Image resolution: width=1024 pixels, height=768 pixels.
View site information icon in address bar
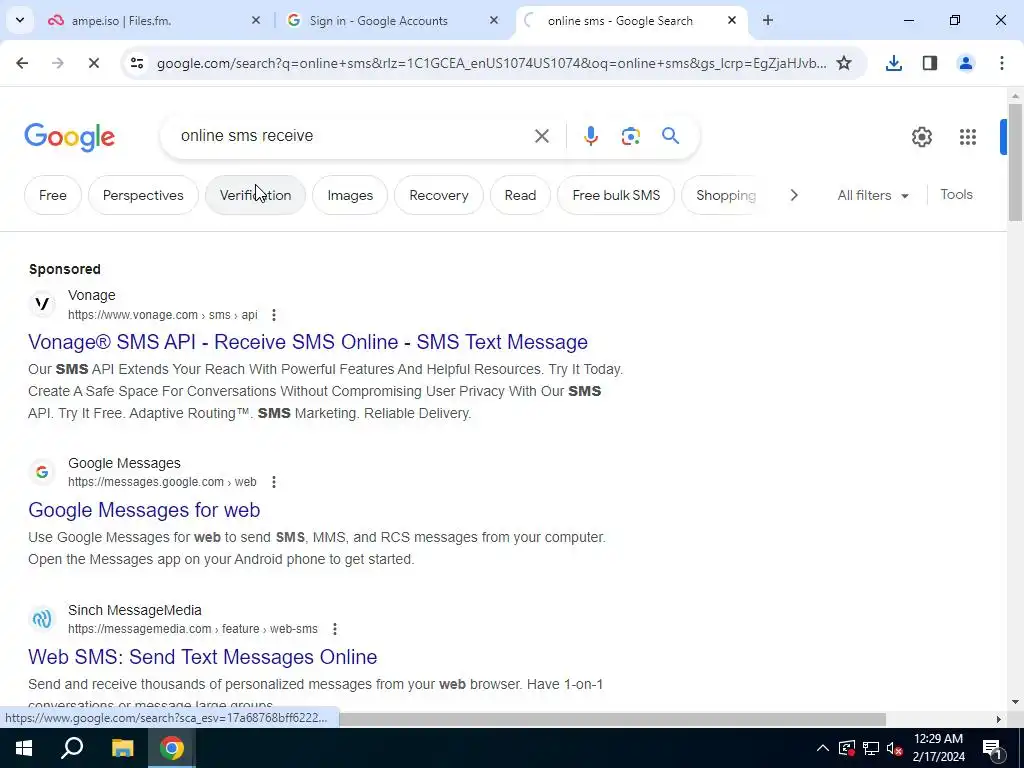pyautogui.click(x=136, y=63)
